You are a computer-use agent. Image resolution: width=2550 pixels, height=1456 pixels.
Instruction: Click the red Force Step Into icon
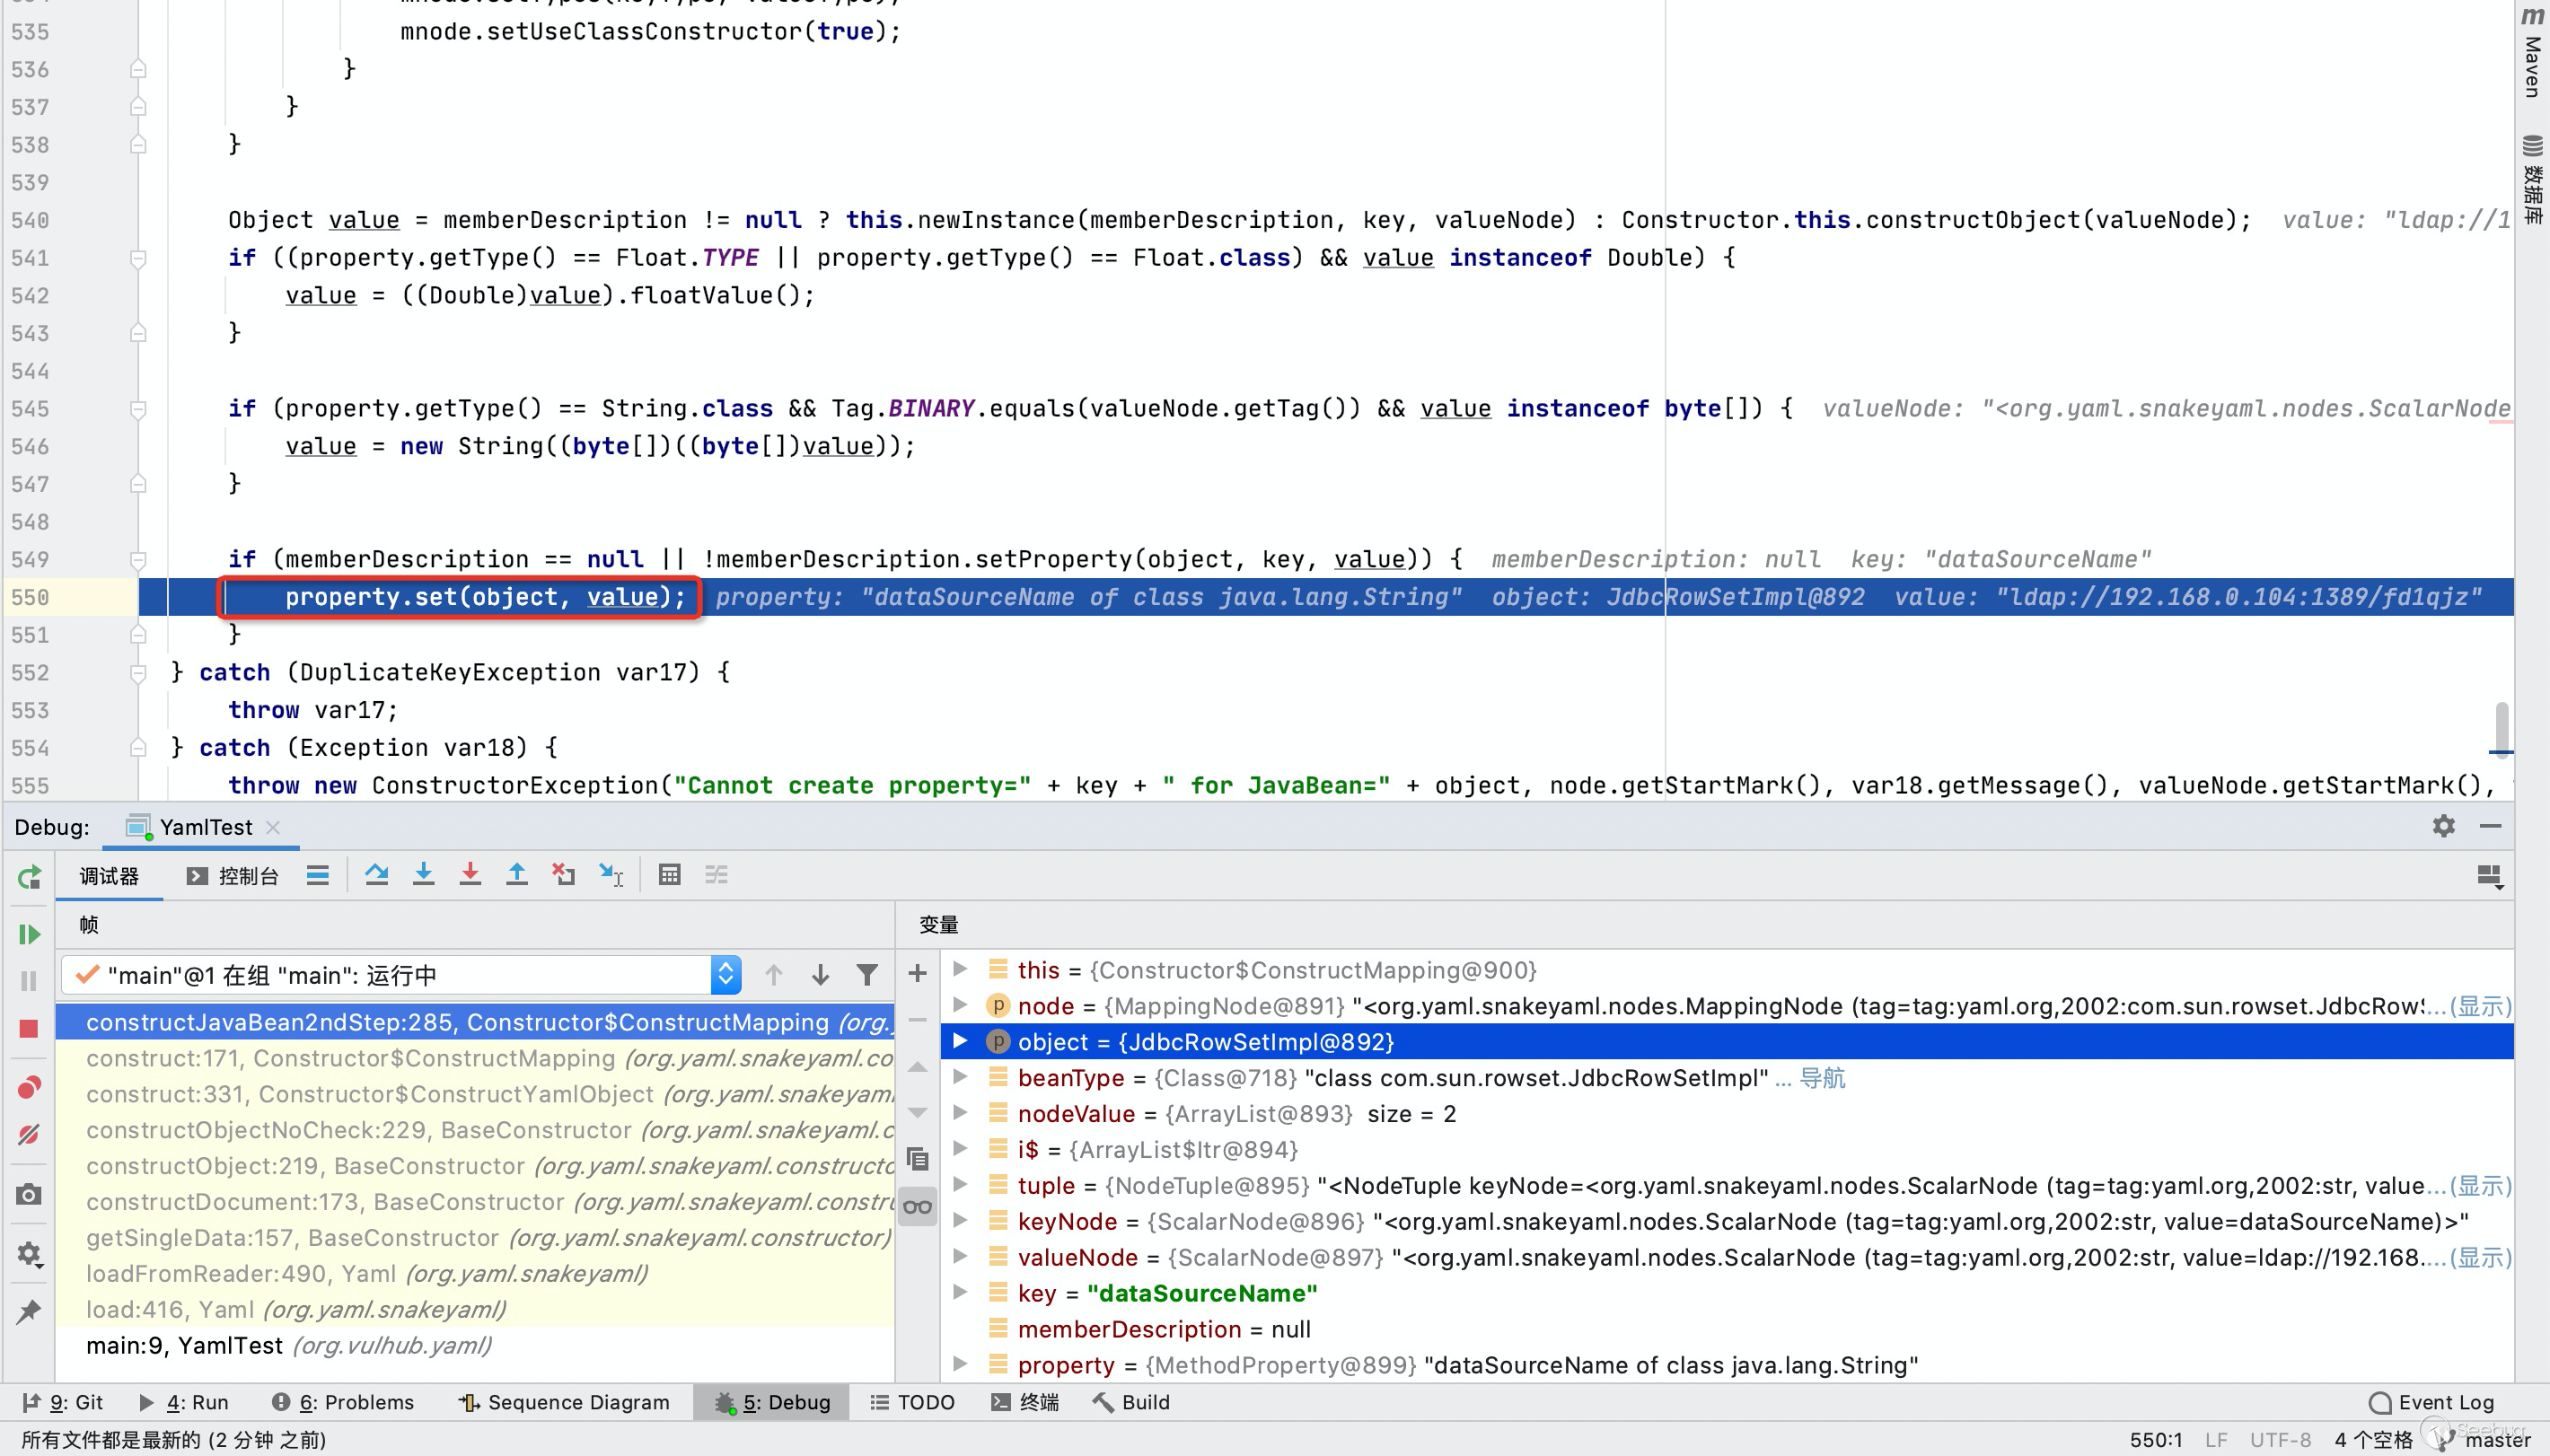(470, 875)
